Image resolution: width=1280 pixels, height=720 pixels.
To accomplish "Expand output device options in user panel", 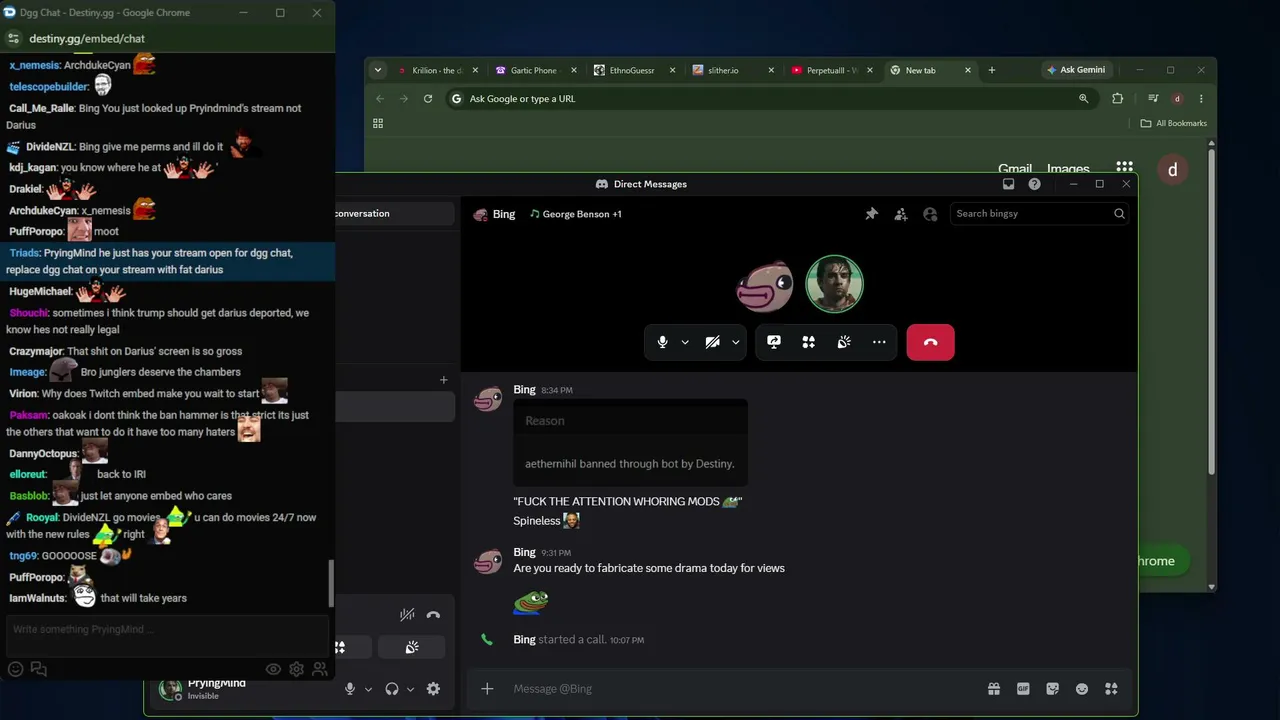I will (410, 689).
